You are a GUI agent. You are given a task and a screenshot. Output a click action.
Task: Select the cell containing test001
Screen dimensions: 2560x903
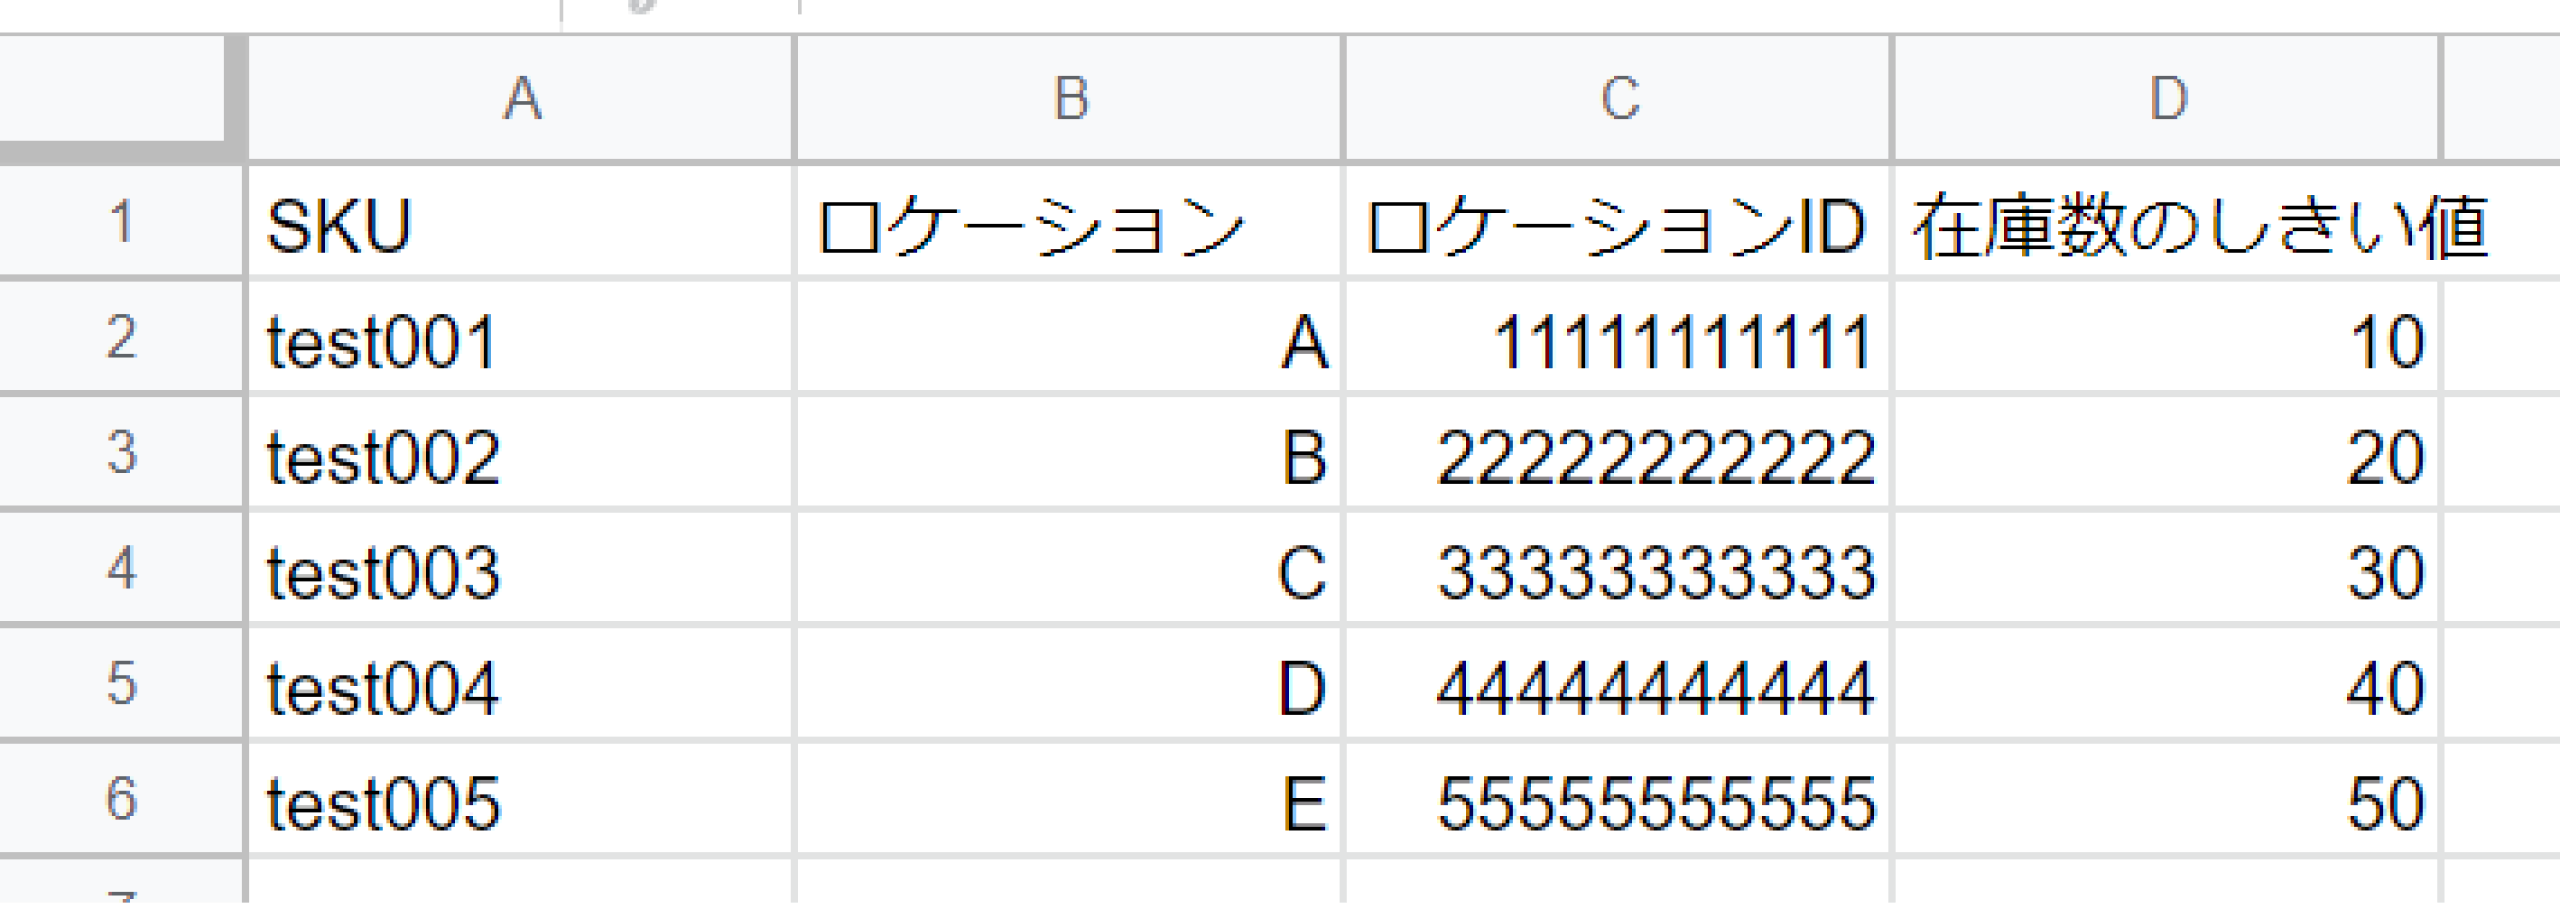tap(520, 340)
